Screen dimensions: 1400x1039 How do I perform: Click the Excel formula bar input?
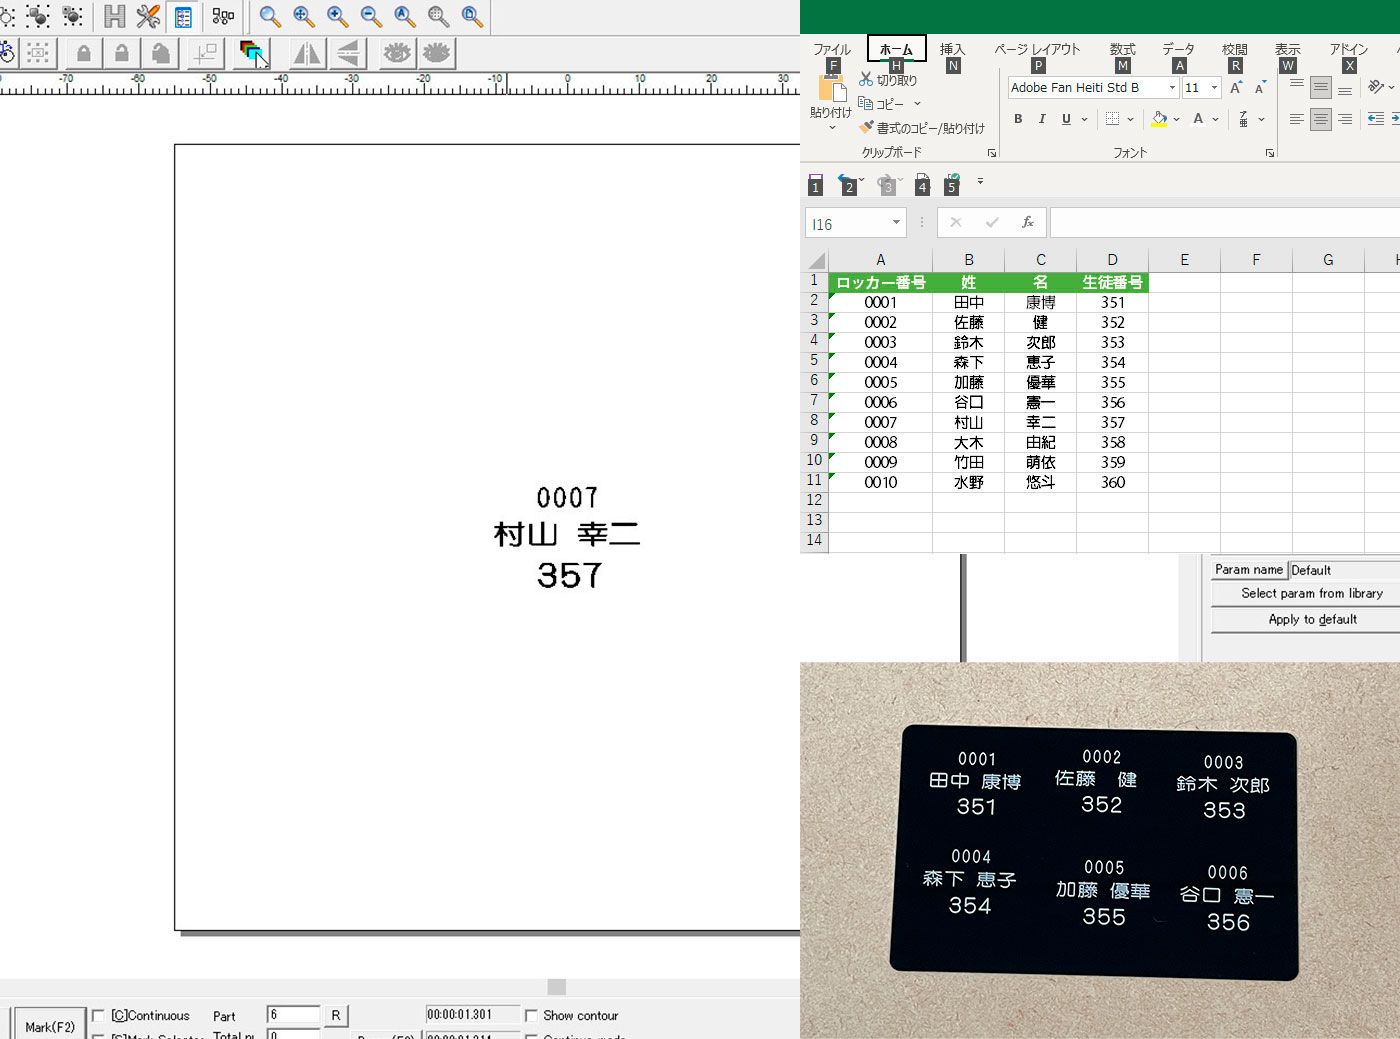pos(1225,222)
